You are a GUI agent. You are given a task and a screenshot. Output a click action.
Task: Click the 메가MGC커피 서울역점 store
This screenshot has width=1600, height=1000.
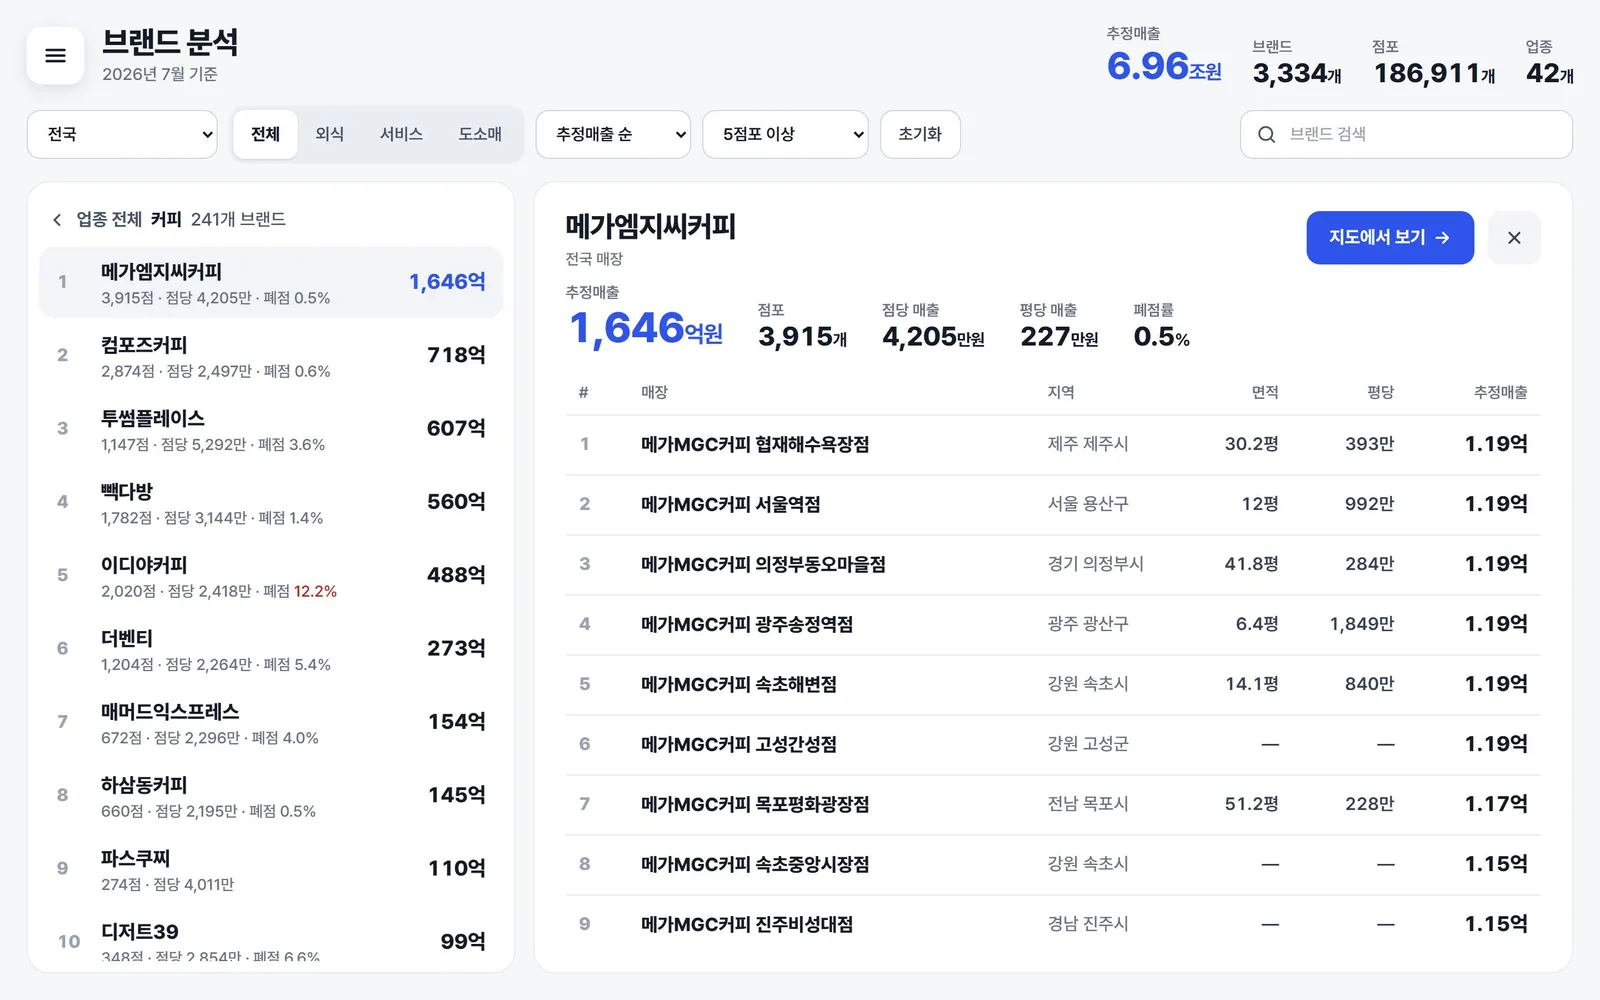[731, 504]
